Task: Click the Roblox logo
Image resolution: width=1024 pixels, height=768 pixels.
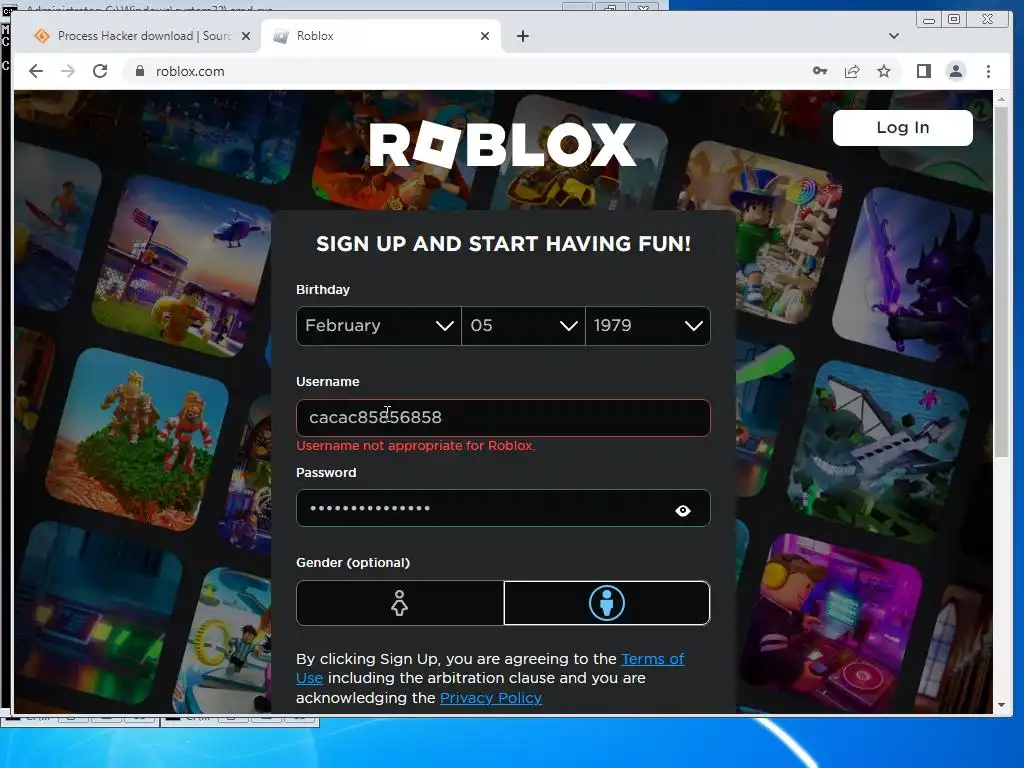Action: point(502,144)
